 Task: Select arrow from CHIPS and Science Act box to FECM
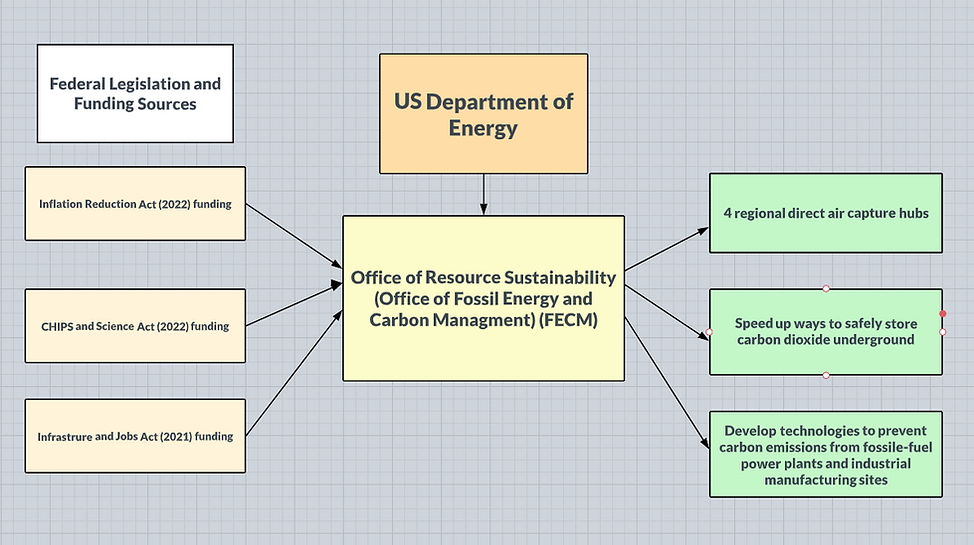coord(294,305)
